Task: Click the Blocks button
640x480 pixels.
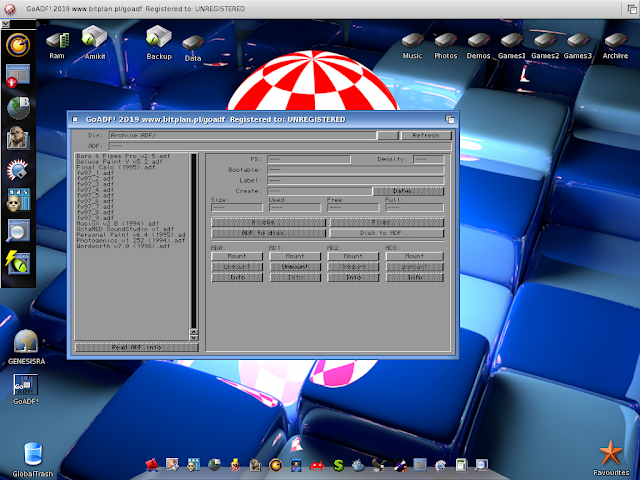Action: point(268,222)
